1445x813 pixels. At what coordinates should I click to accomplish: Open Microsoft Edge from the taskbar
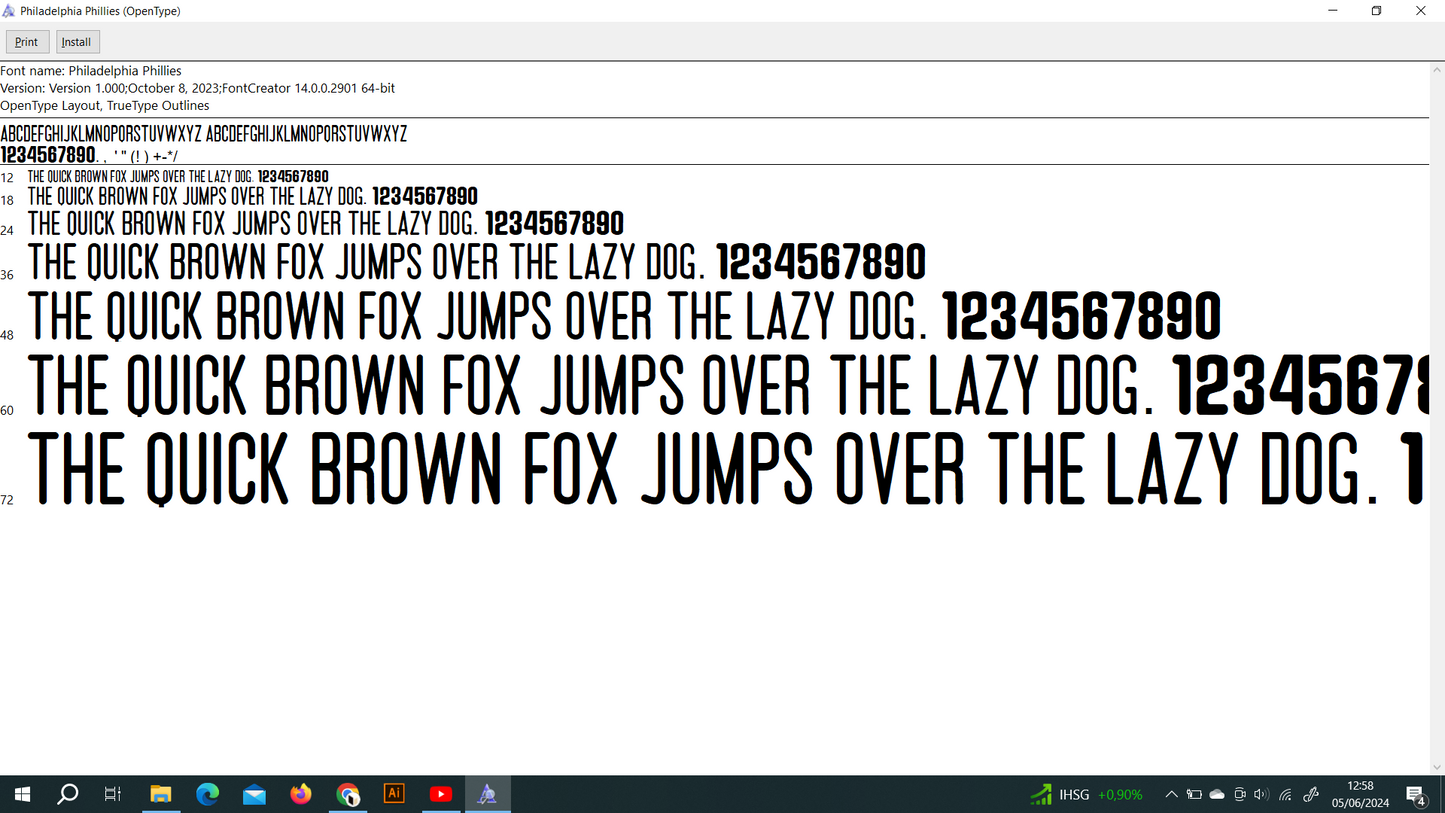click(207, 794)
